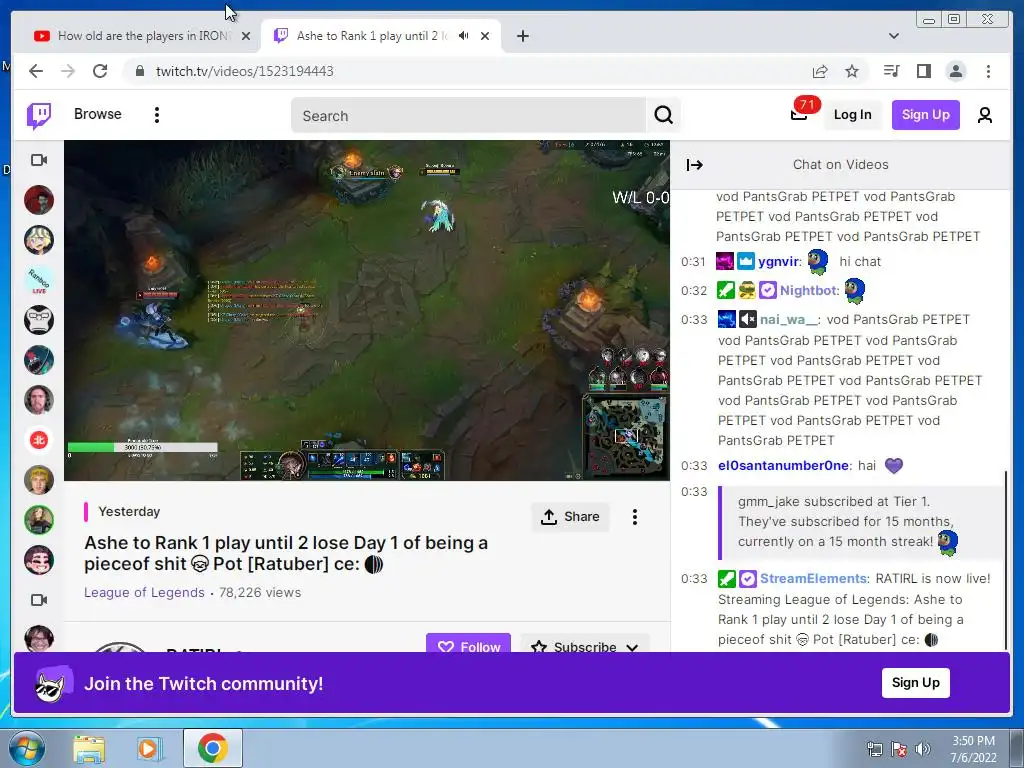Open the notifications inbox with 71 badge

click(799, 115)
